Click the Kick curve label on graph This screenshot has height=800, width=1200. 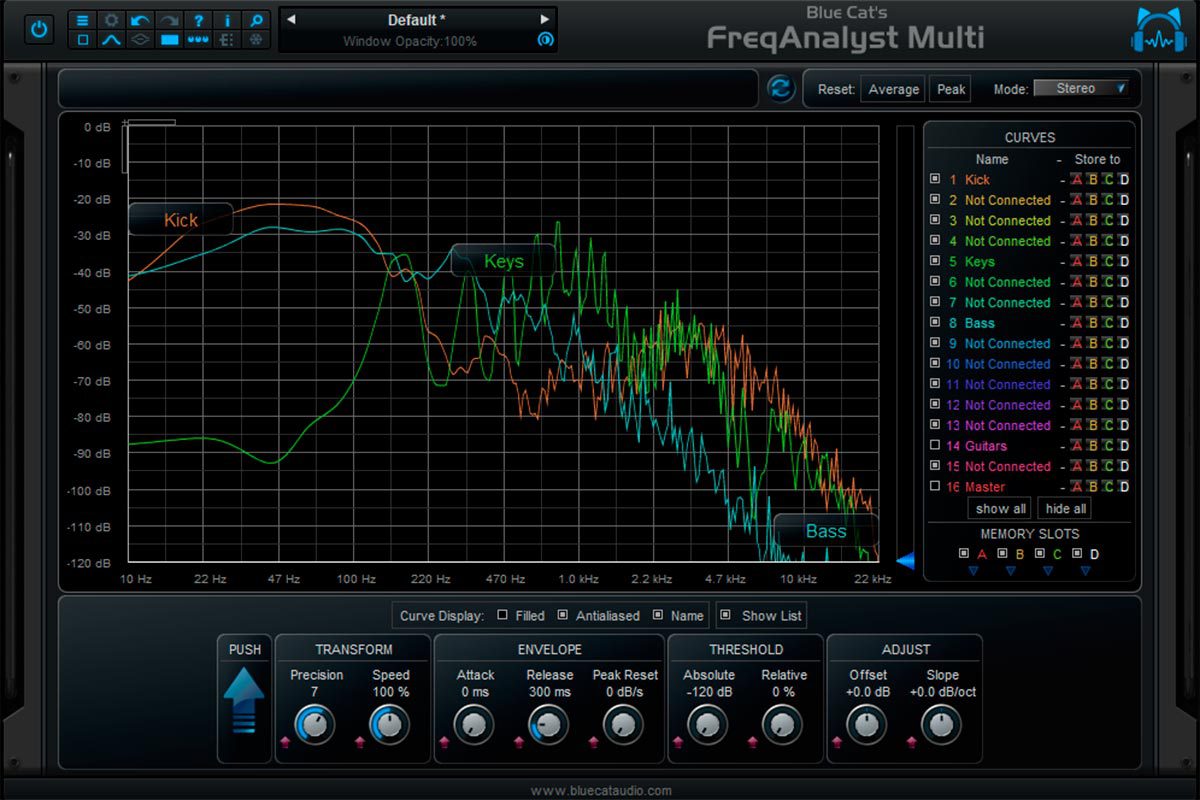pos(181,220)
